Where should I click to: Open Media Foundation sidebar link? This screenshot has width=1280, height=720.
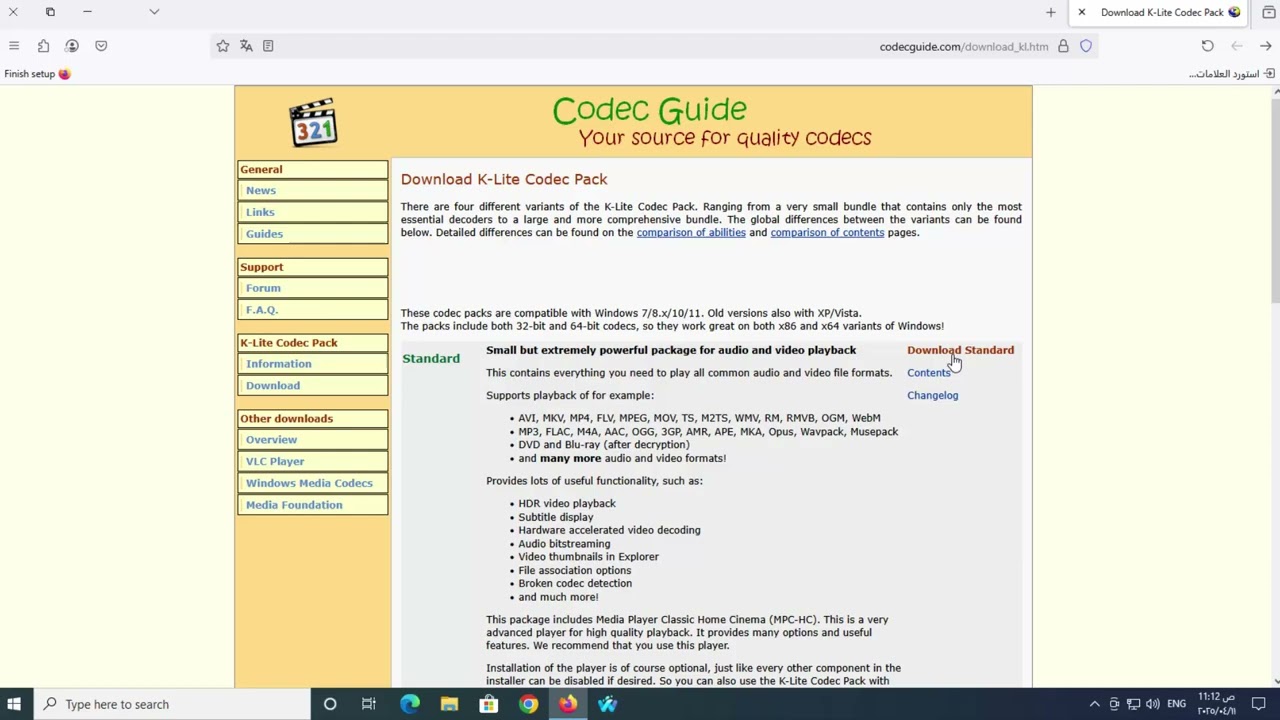(294, 505)
